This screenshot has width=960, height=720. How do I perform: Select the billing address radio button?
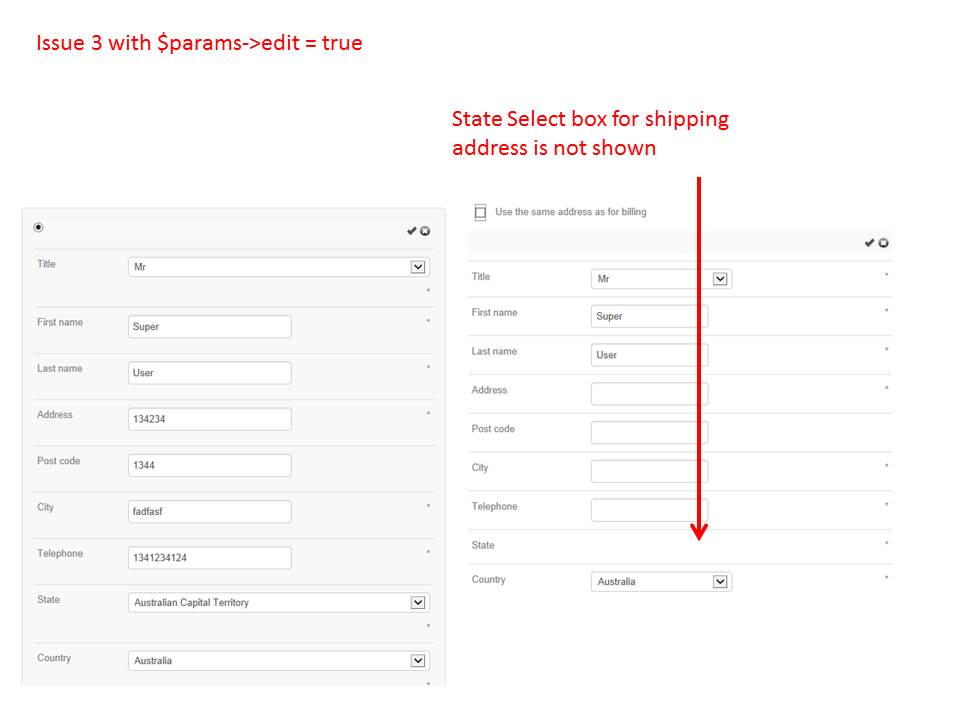tap(39, 228)
